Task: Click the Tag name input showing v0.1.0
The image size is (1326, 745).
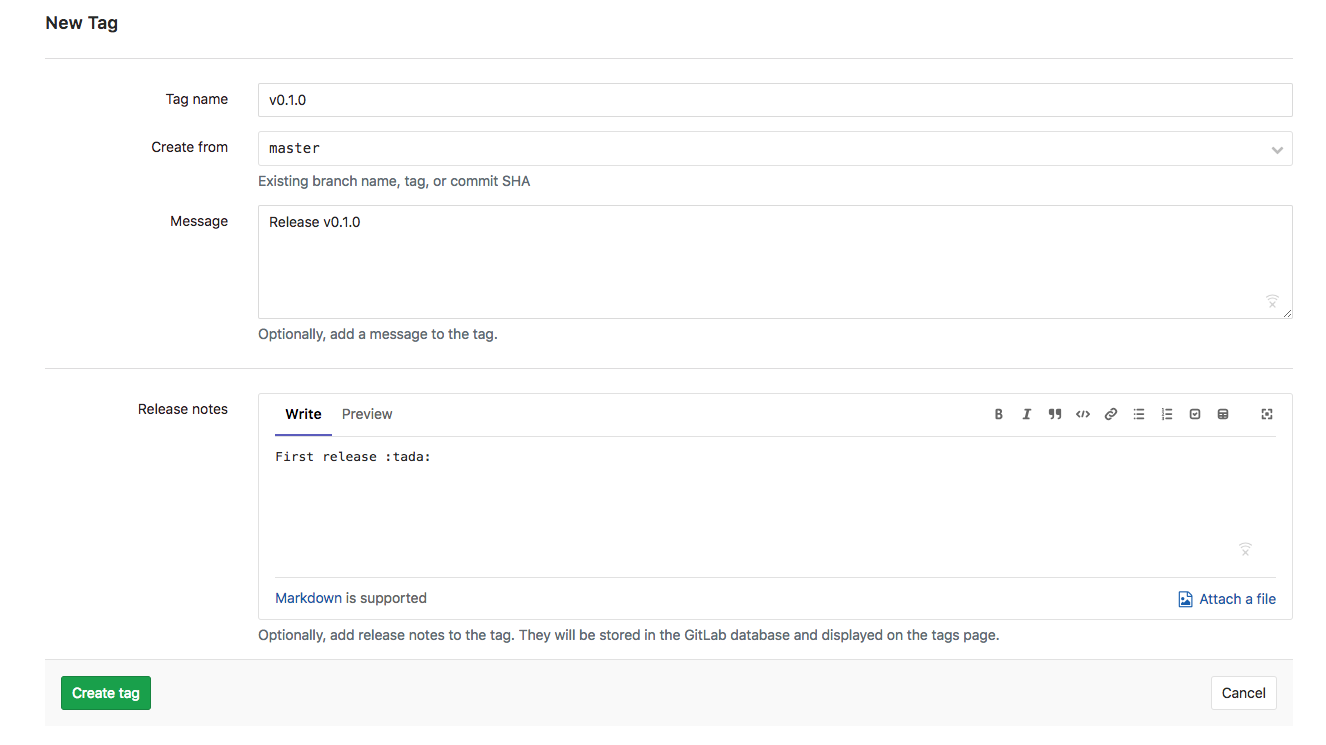Action: (x=775, y=99)
